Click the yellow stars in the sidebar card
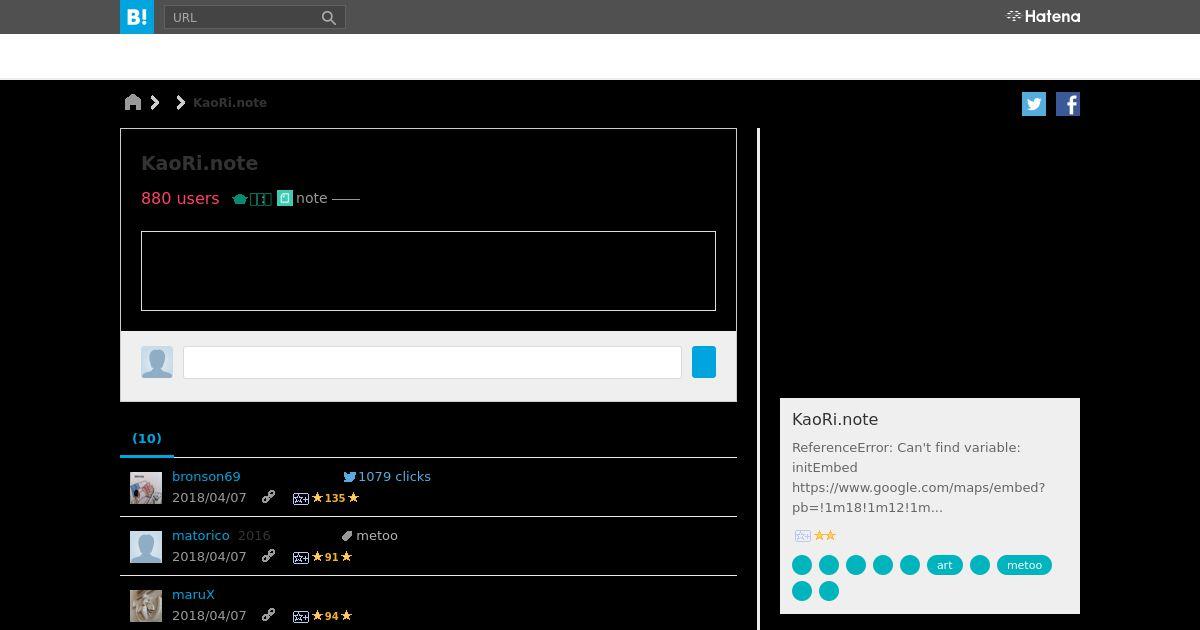 (825, 536)
